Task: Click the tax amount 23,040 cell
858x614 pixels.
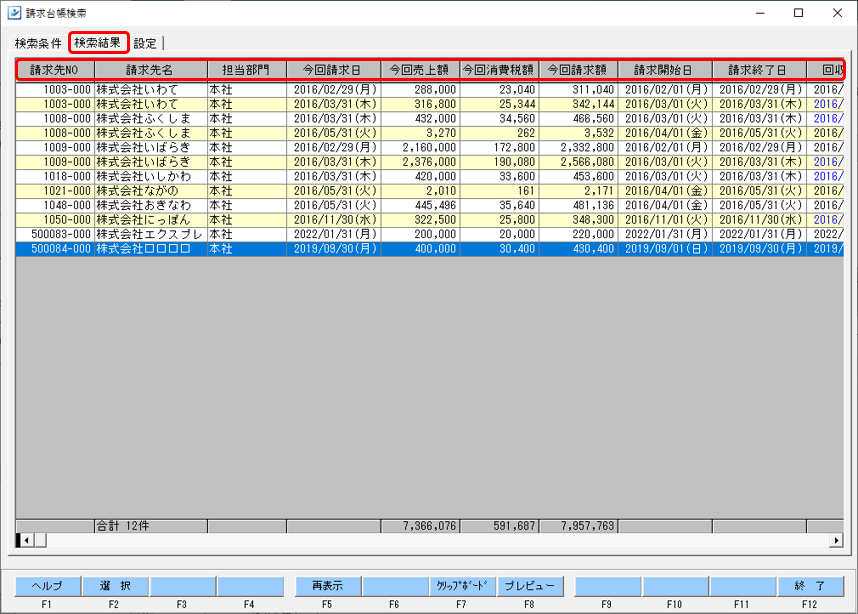Action: point(499,89)
